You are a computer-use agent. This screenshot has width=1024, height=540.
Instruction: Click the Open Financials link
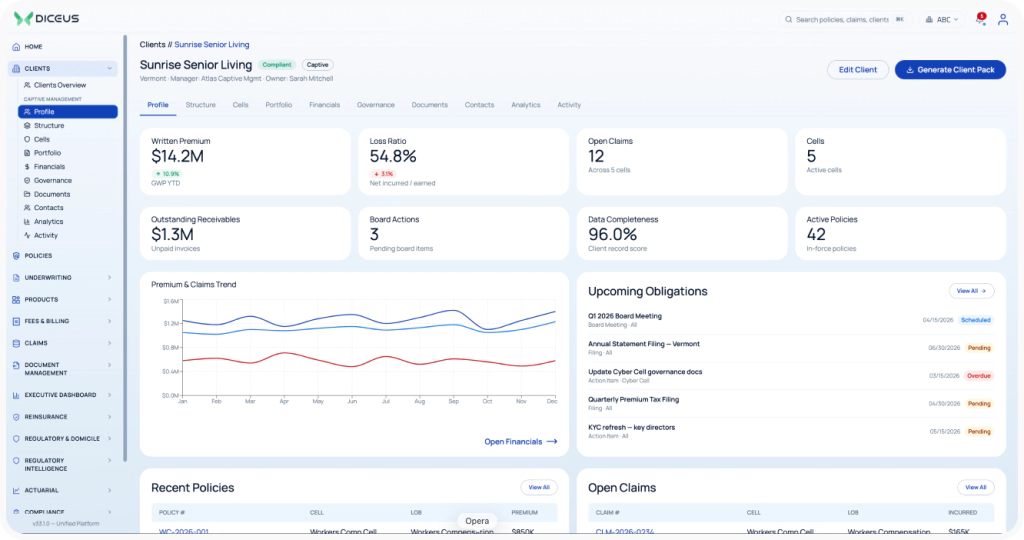coord(520,442)
